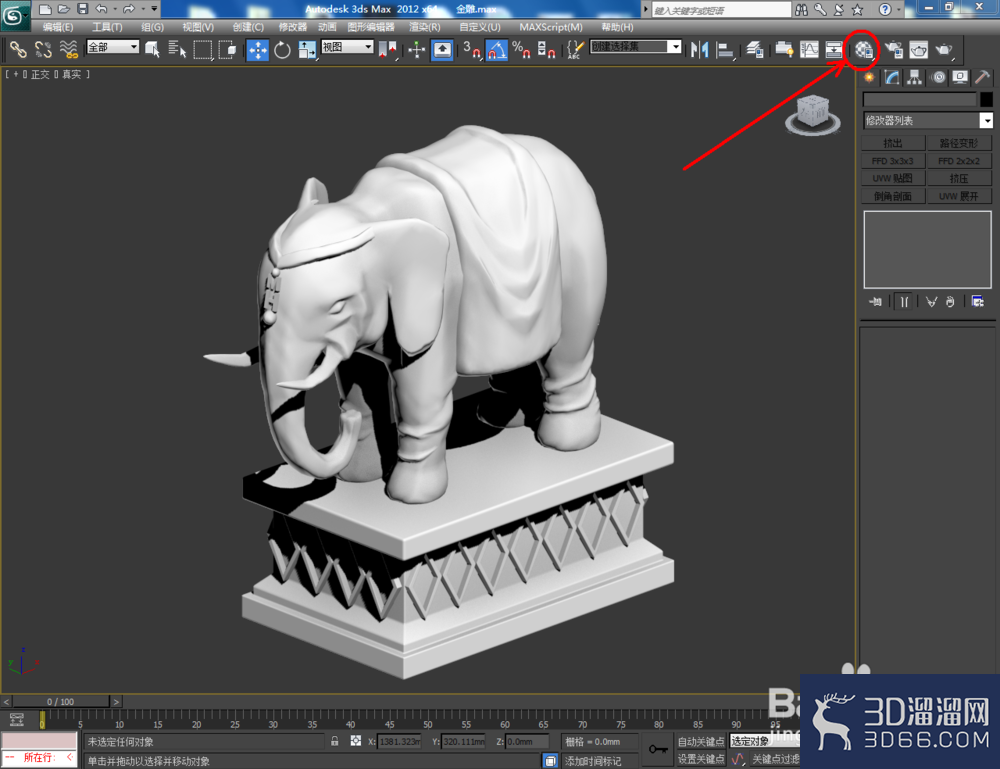
Task: Open the MAXScript(M) menu
Action: pyautogui.click(x=550, y=27)
